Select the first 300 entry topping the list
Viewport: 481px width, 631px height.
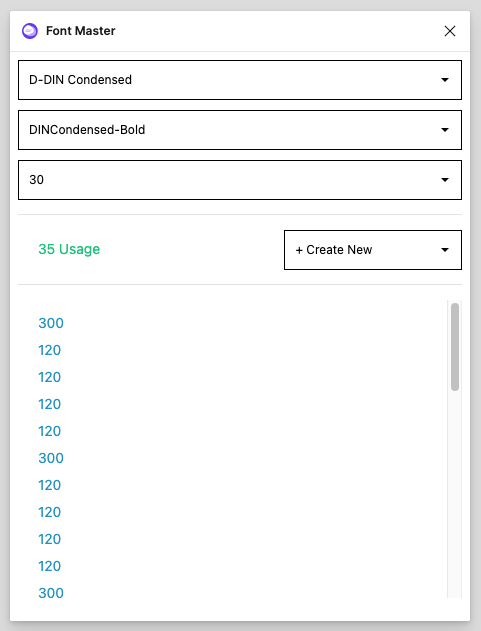51,323
